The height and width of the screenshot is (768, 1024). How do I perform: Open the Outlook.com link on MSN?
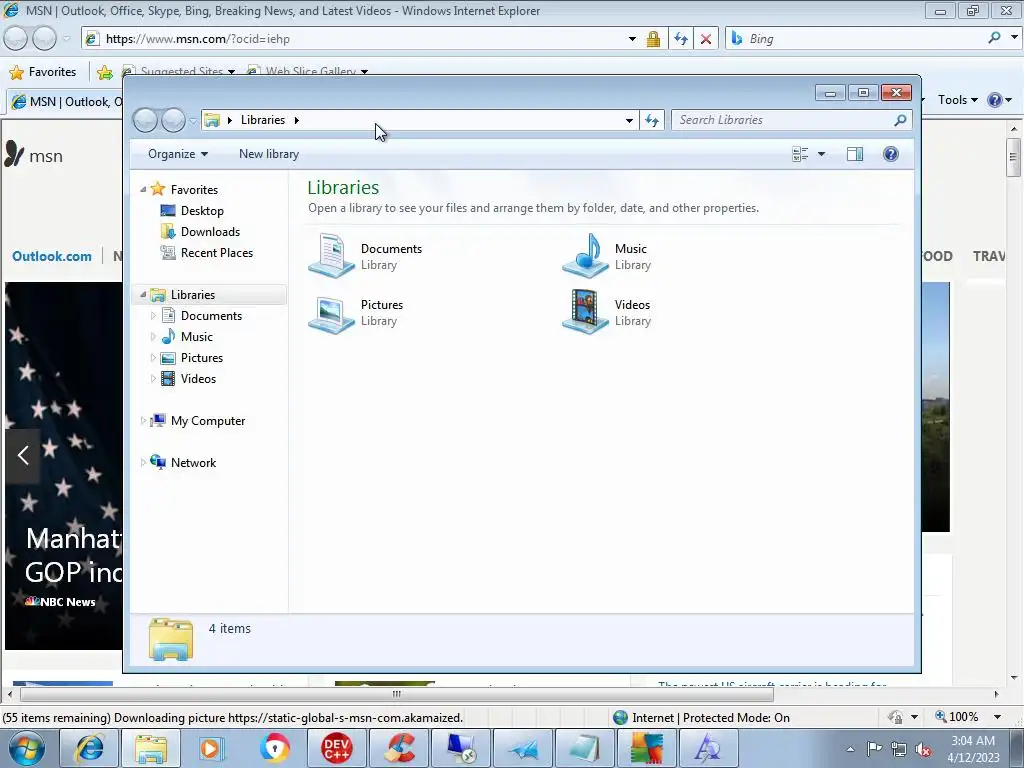click(52, 256)
